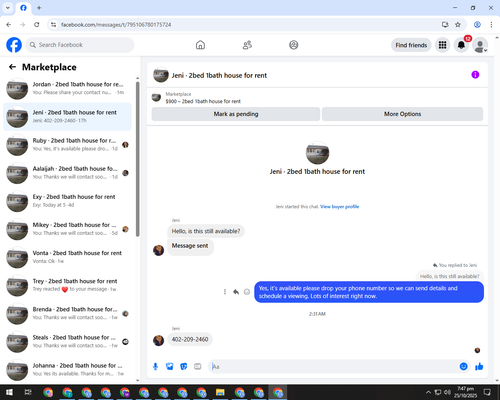Open the Windows notification center
The image size is (500, 400).
487,392
